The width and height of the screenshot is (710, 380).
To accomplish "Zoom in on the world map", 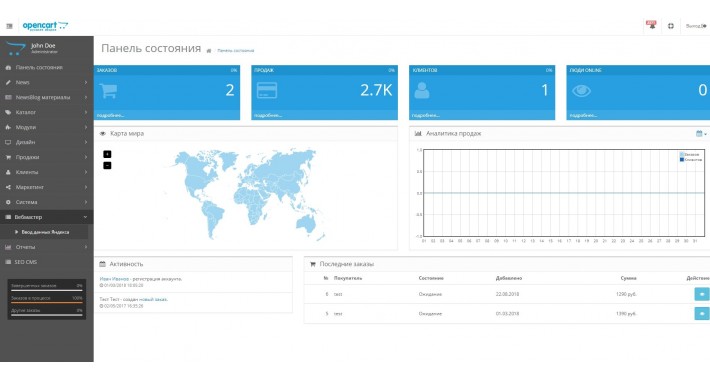I will pos(107,154).
